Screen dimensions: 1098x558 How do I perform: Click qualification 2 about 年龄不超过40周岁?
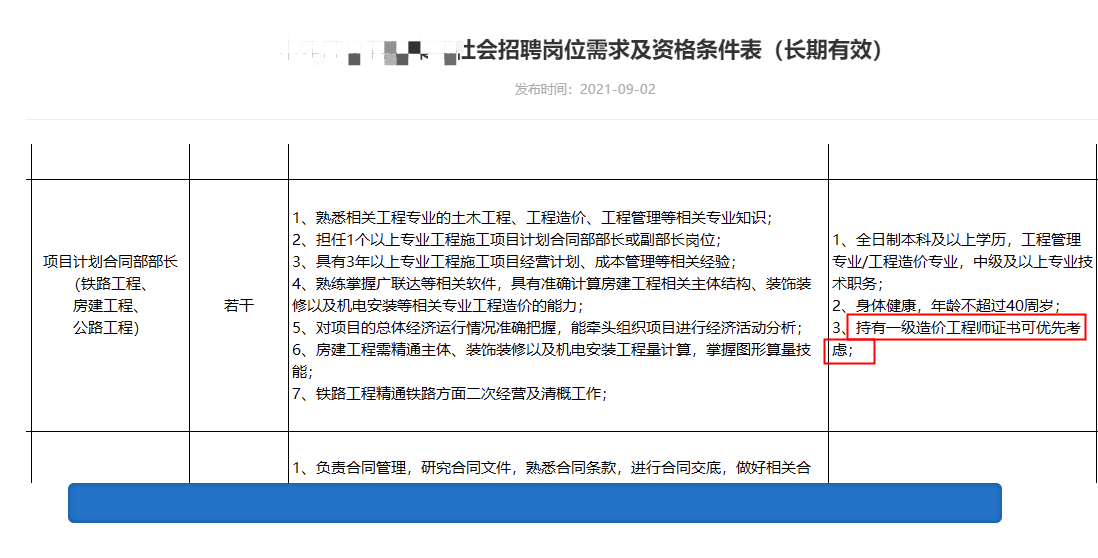tap(946, 305)
